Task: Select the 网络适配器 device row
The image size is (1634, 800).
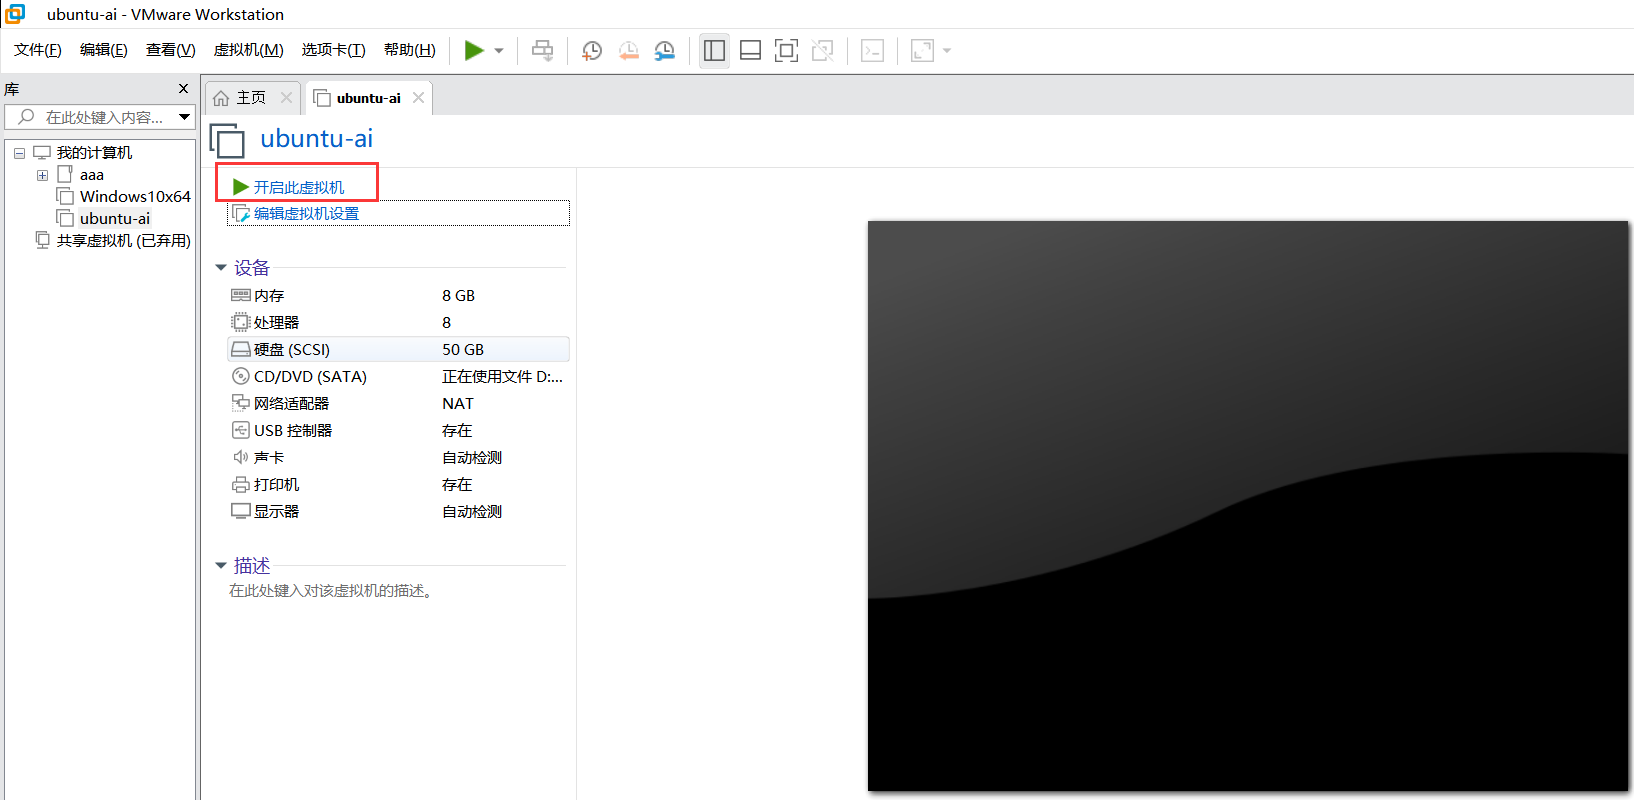Action: tap(398, 404)
